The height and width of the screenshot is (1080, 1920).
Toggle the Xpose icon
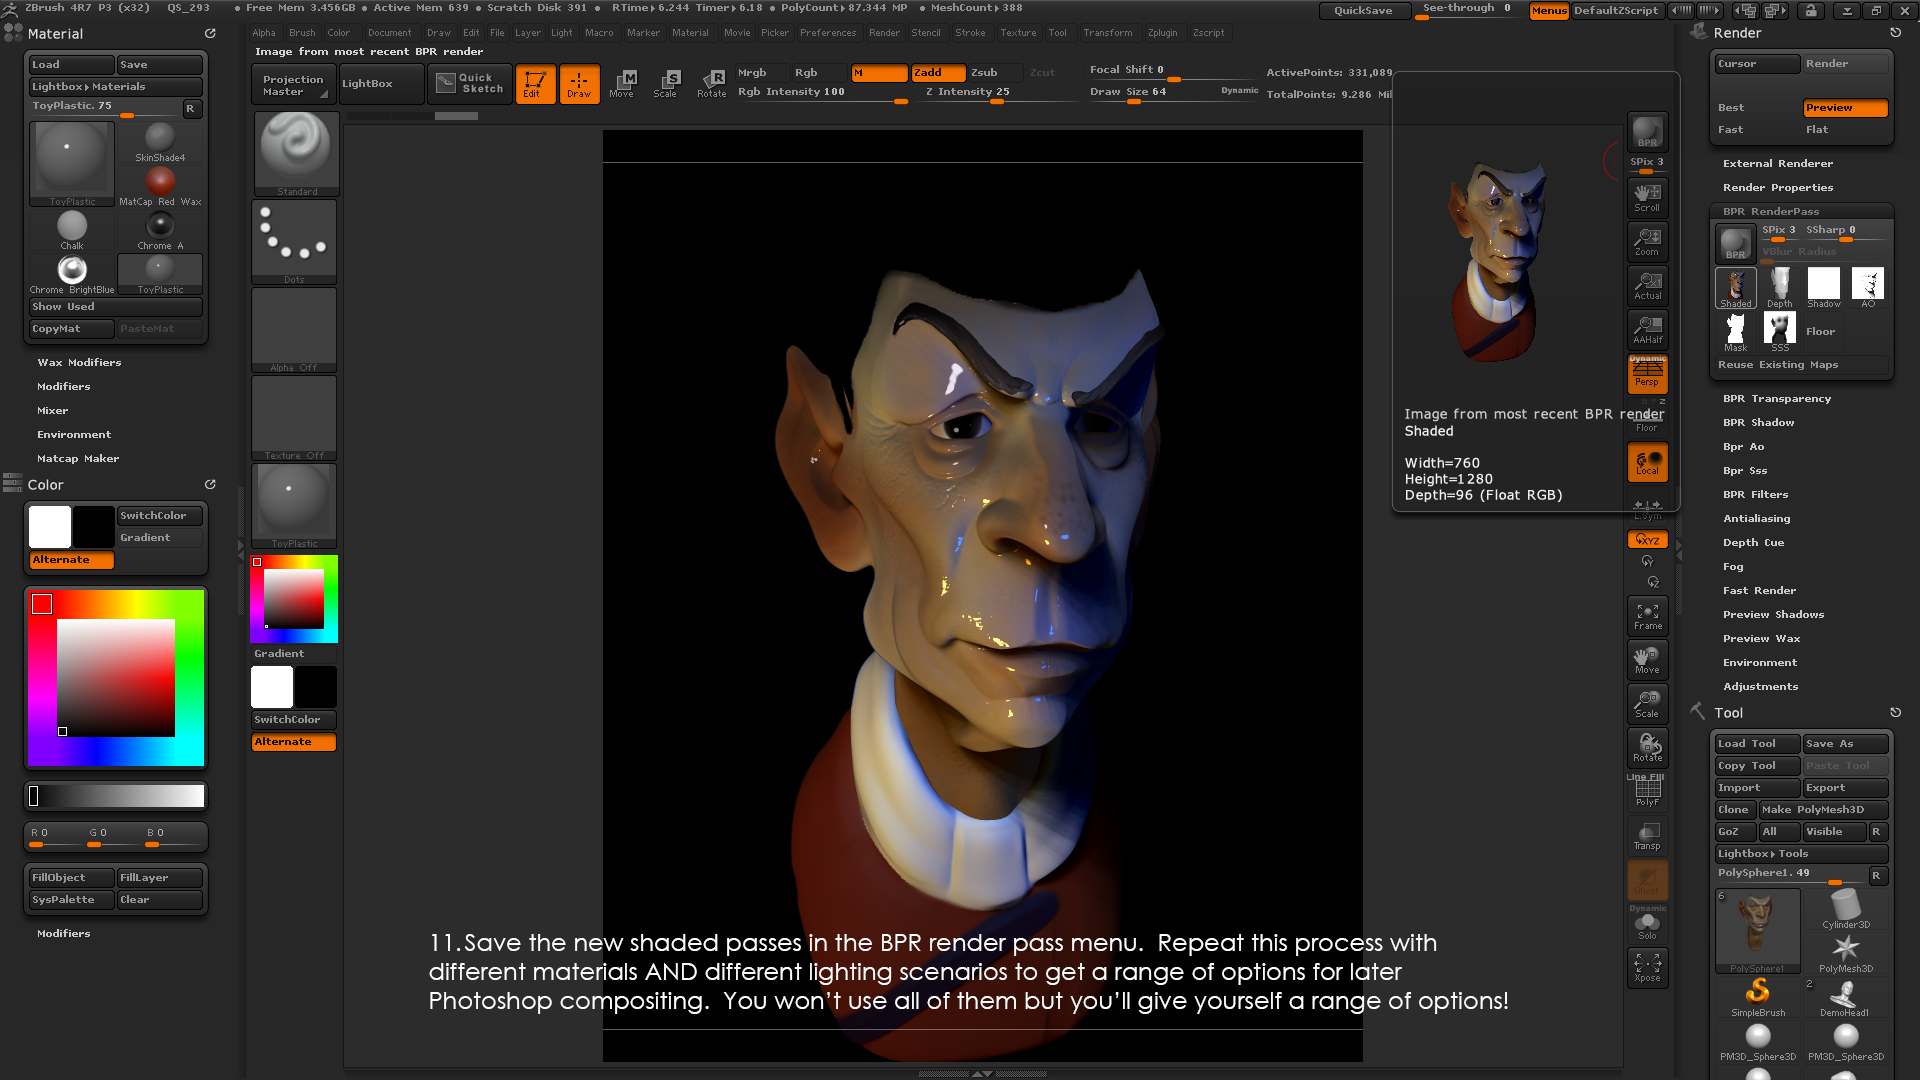coord(1647,967)
